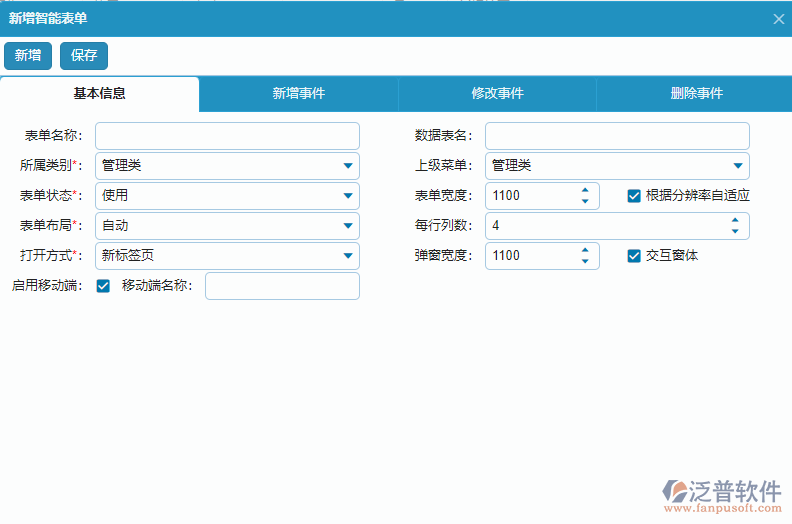Increase 每行列数 using the up arrow
Image resolution: width=792 pixels, height=524 pixels.
pyautogui.click(x=735, y=220)
